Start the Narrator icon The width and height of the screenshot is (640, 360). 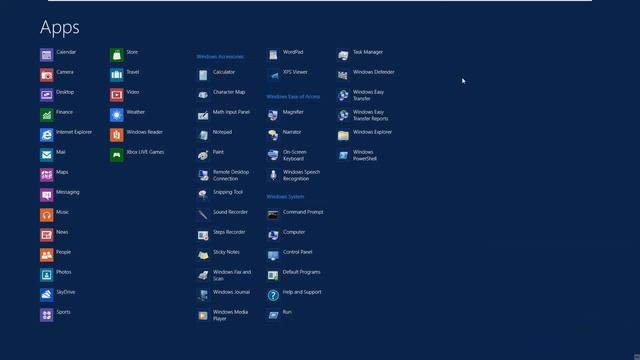(273, 135)
